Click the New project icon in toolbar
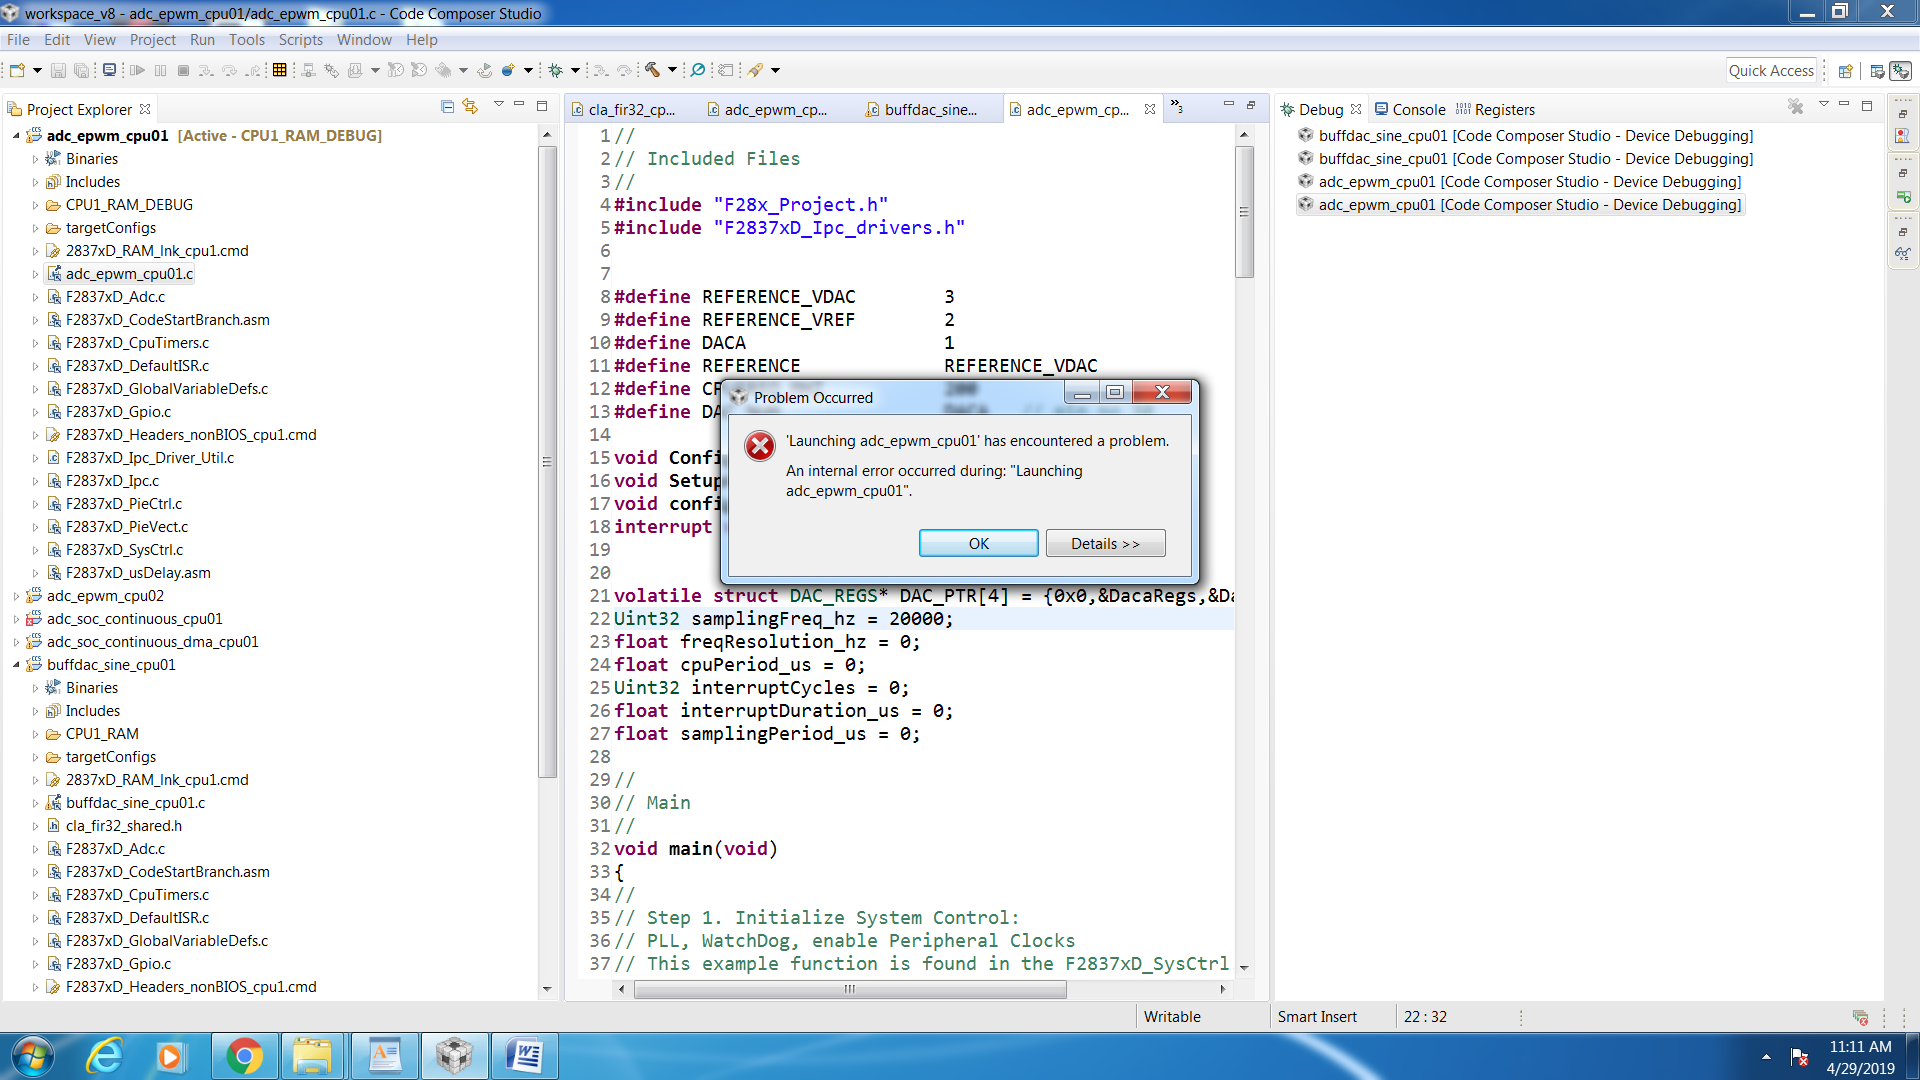 click(17, 70)
